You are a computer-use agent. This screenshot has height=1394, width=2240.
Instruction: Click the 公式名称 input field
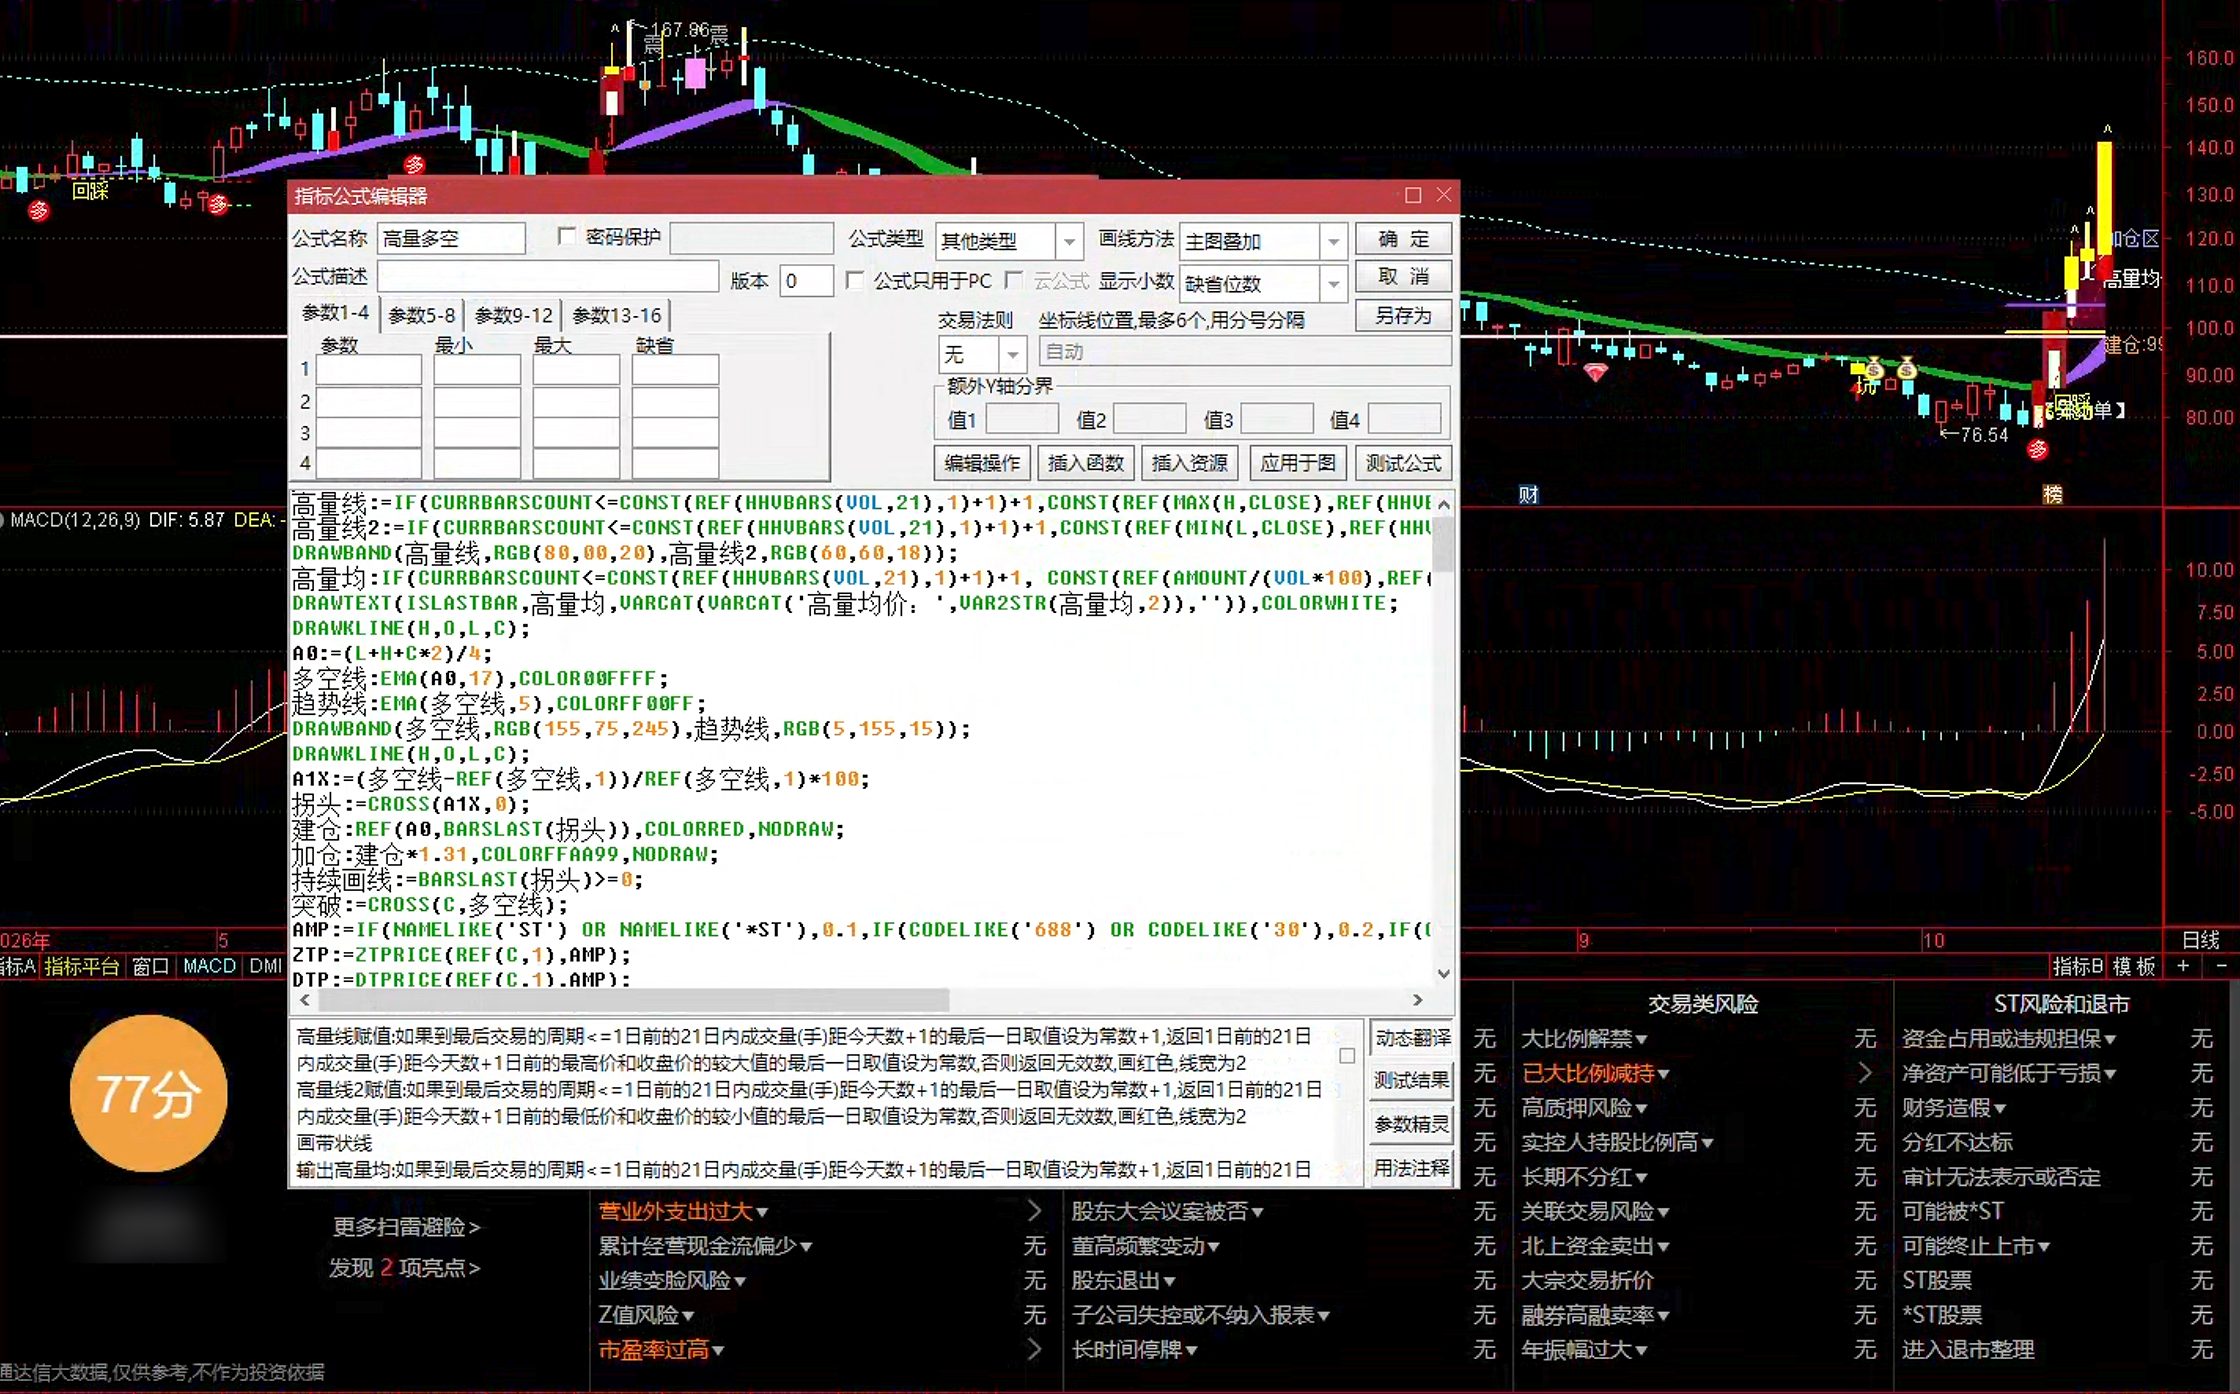tap(451, 238)
